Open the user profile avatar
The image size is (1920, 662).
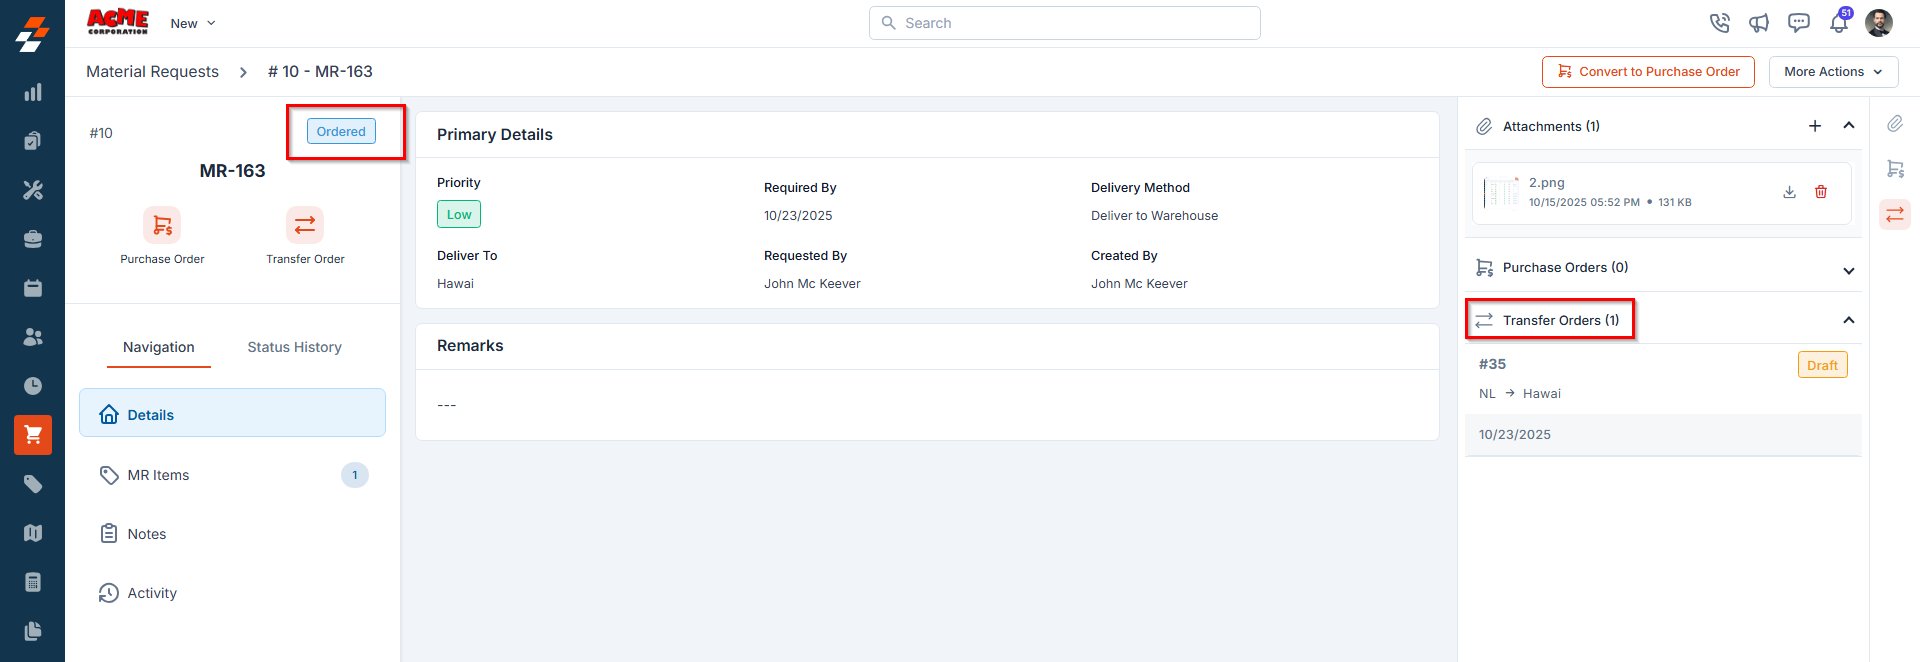[x=1879, y=23]
